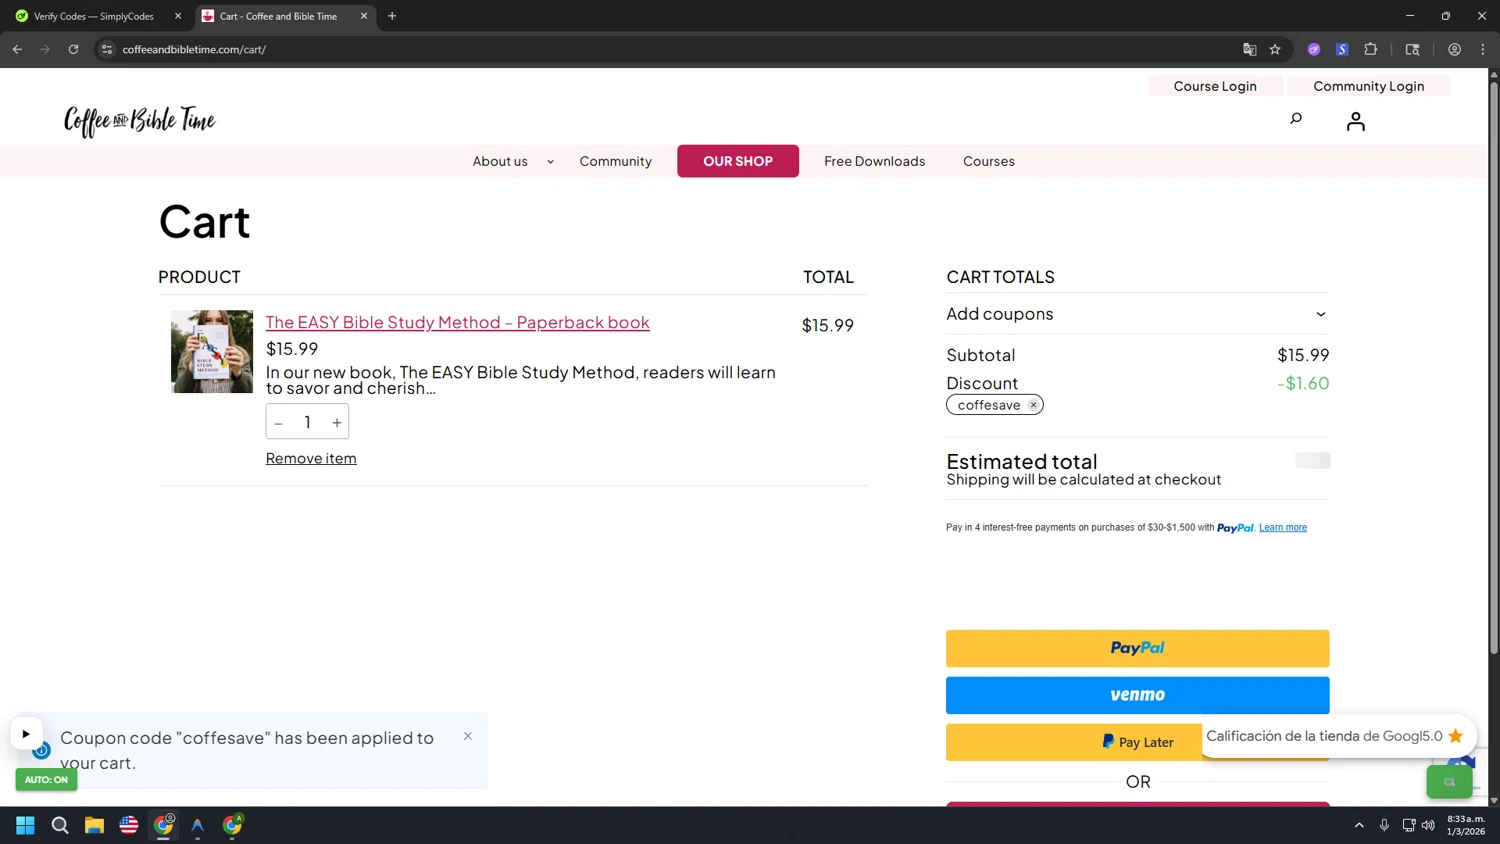The image size is (1500, 844).
Task: Bookmark this page with star icon
Action: pyautogui.click(x=1275, y=49)
